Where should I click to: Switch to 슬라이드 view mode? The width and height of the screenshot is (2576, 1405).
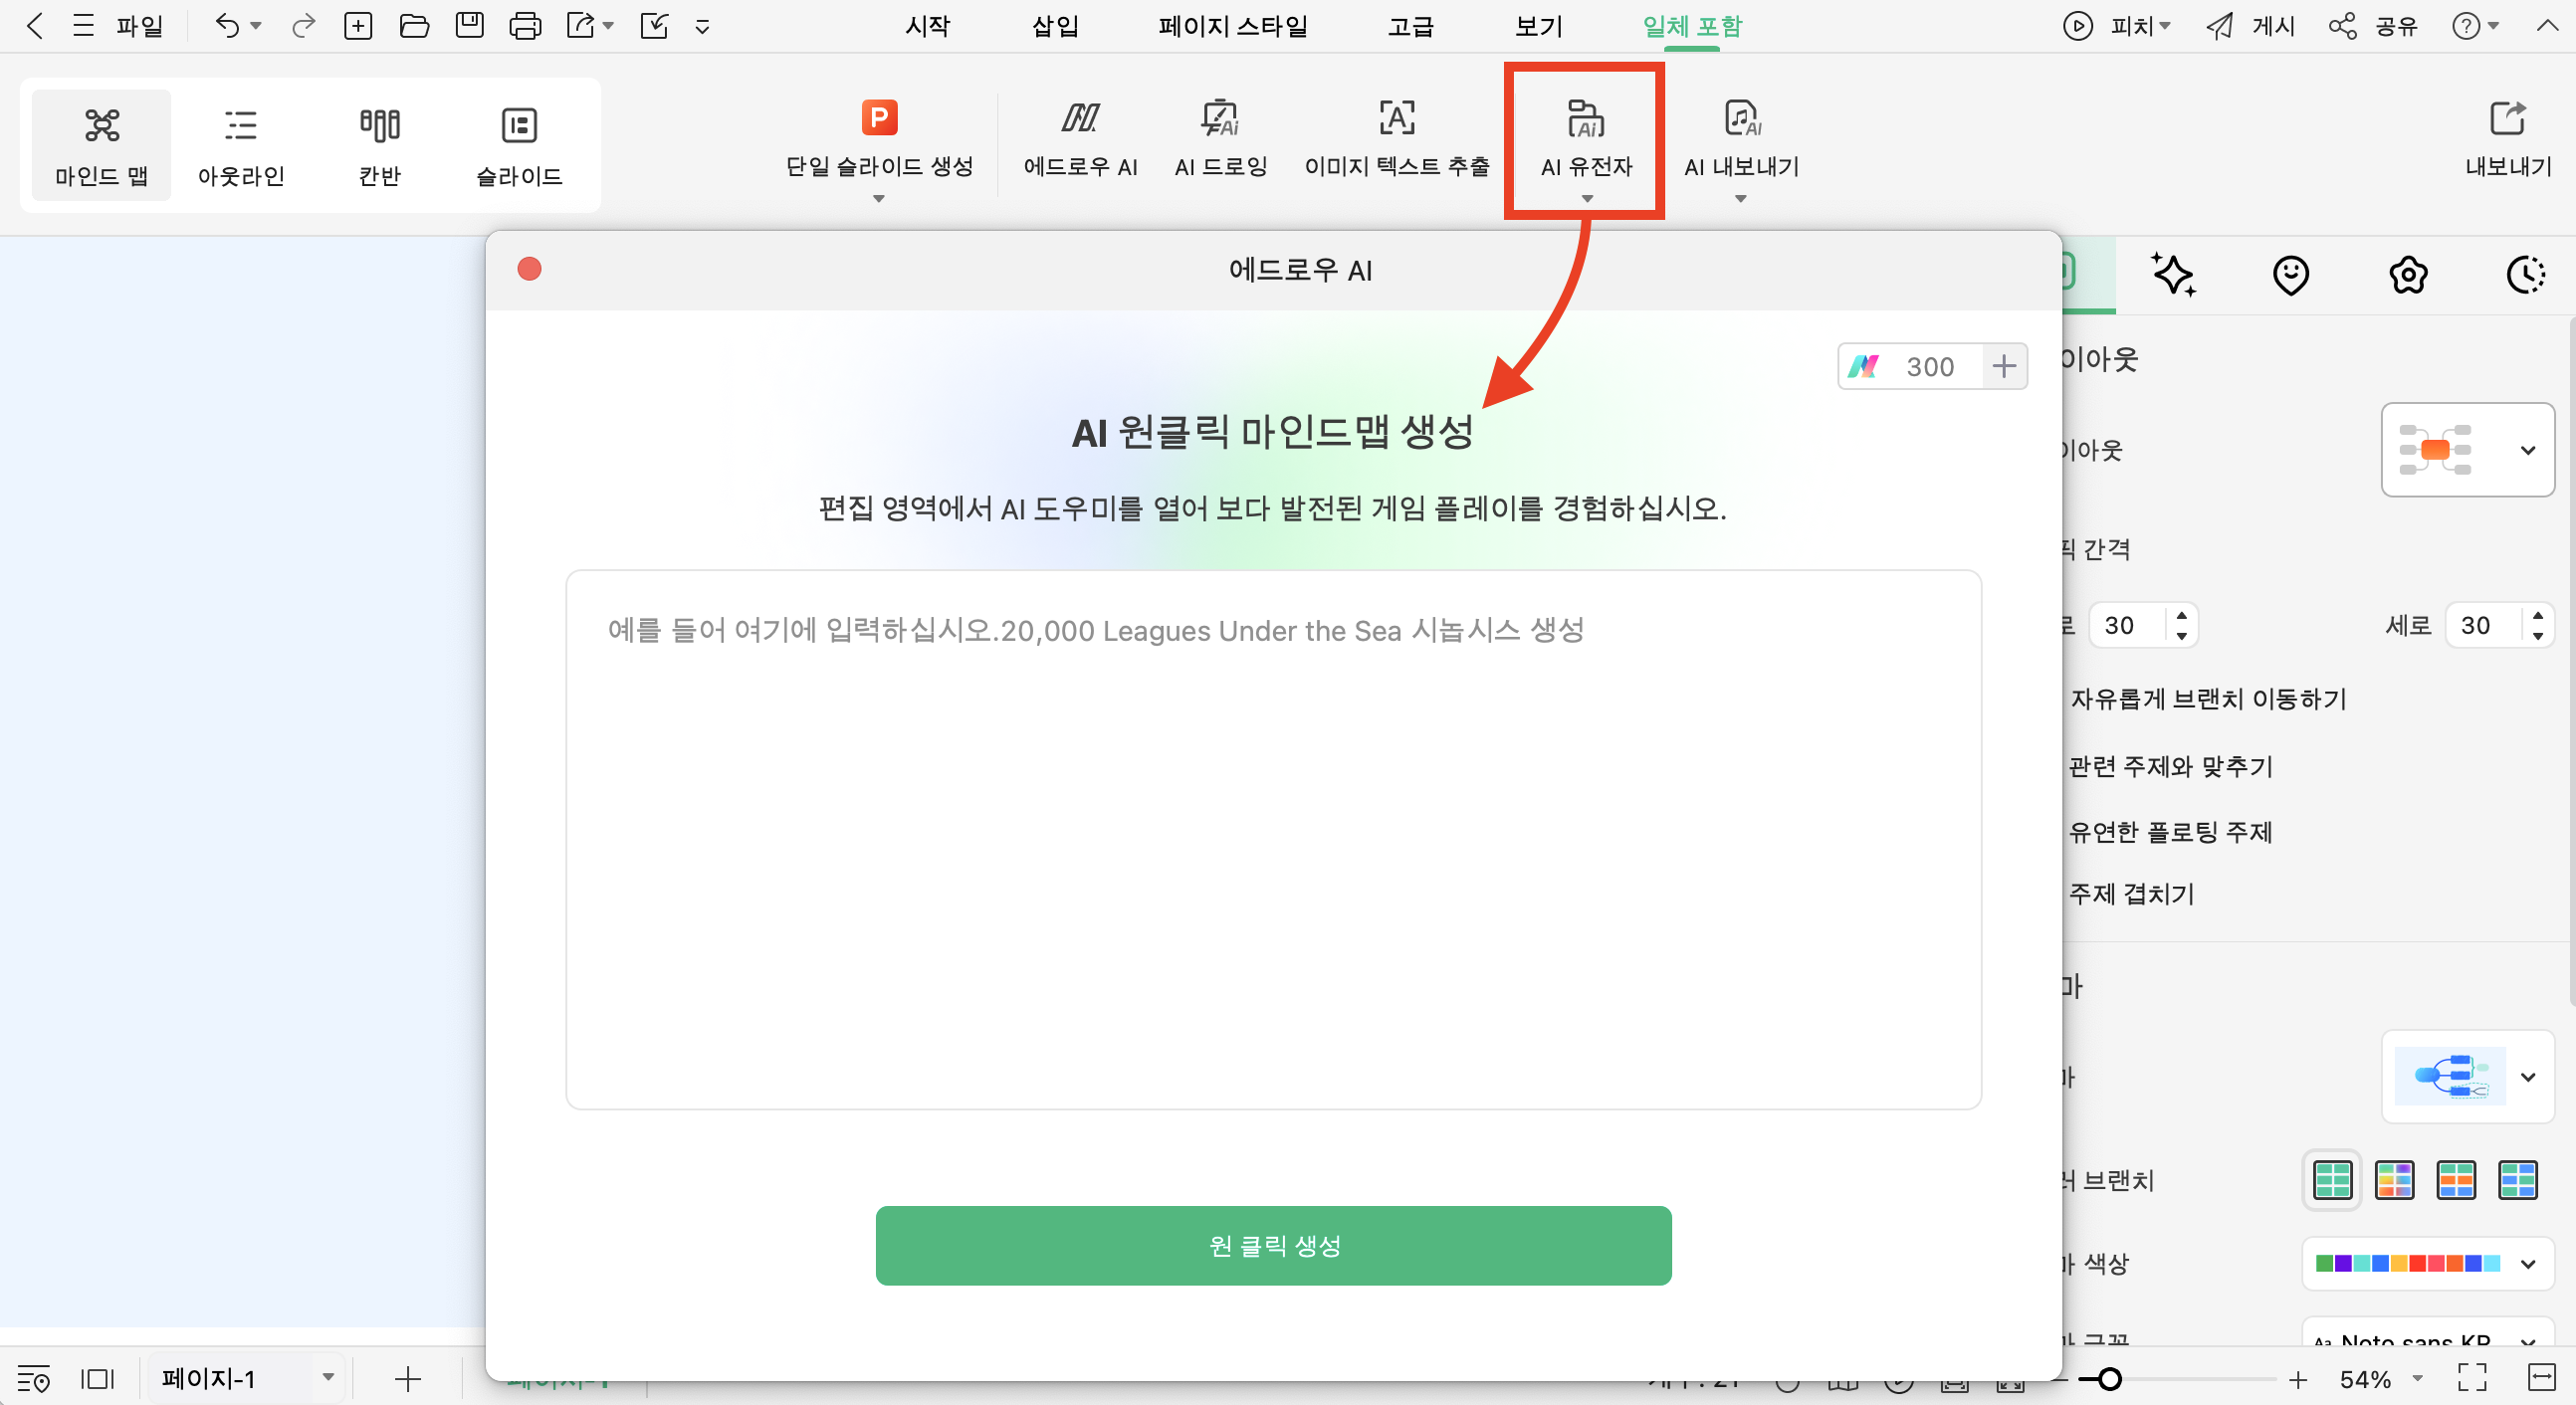click(x=519, y=146)
